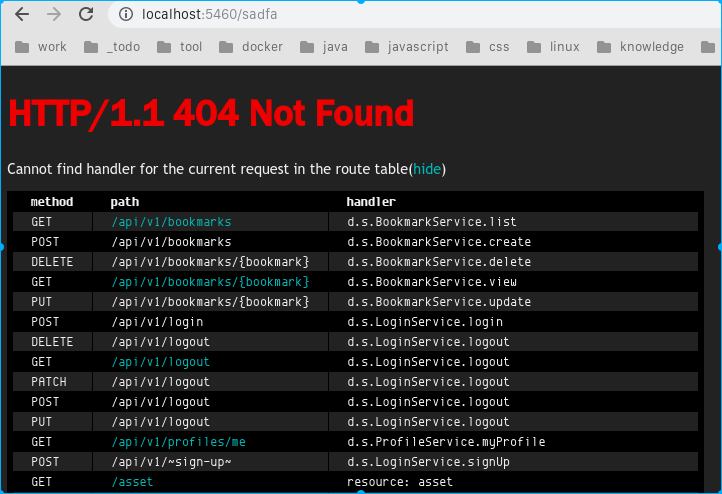Select d.s.ProfileService.myProfile handler text
The image size is (722, 494).
446,442
